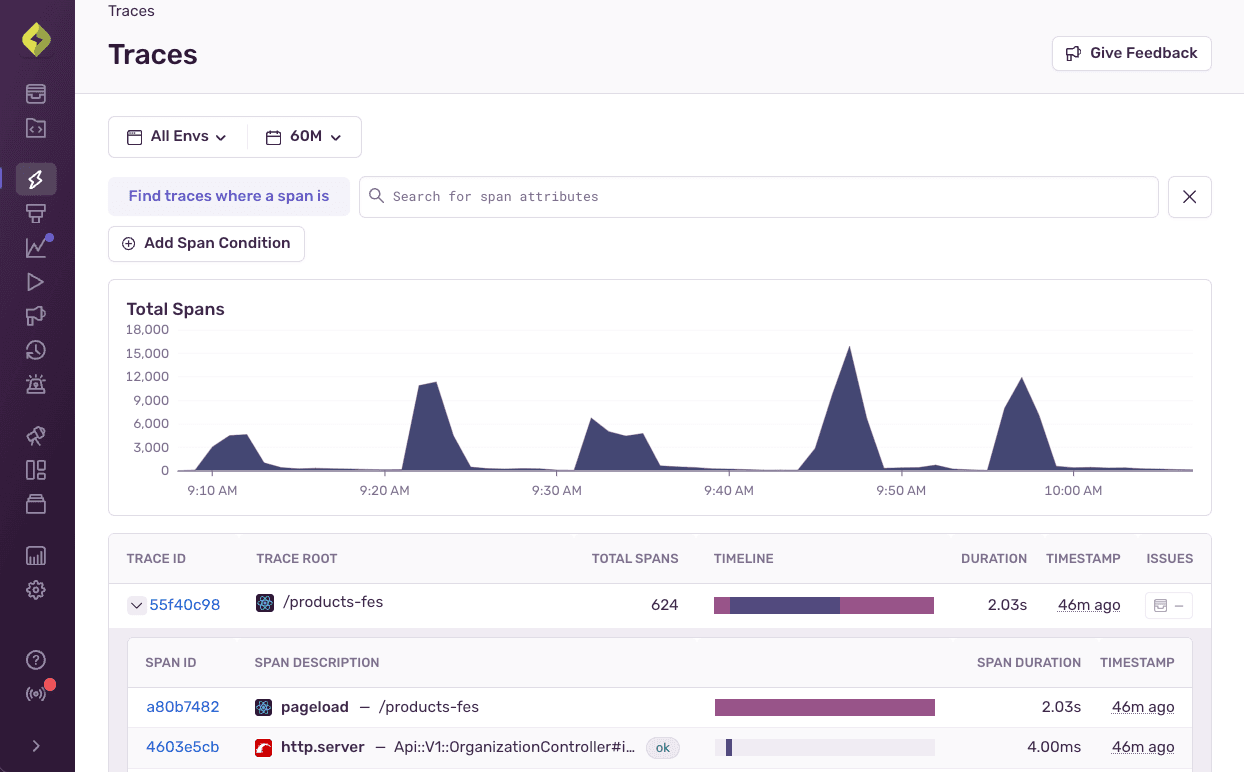Select the 'Find traces where a span is' tab

click(229, 196)
